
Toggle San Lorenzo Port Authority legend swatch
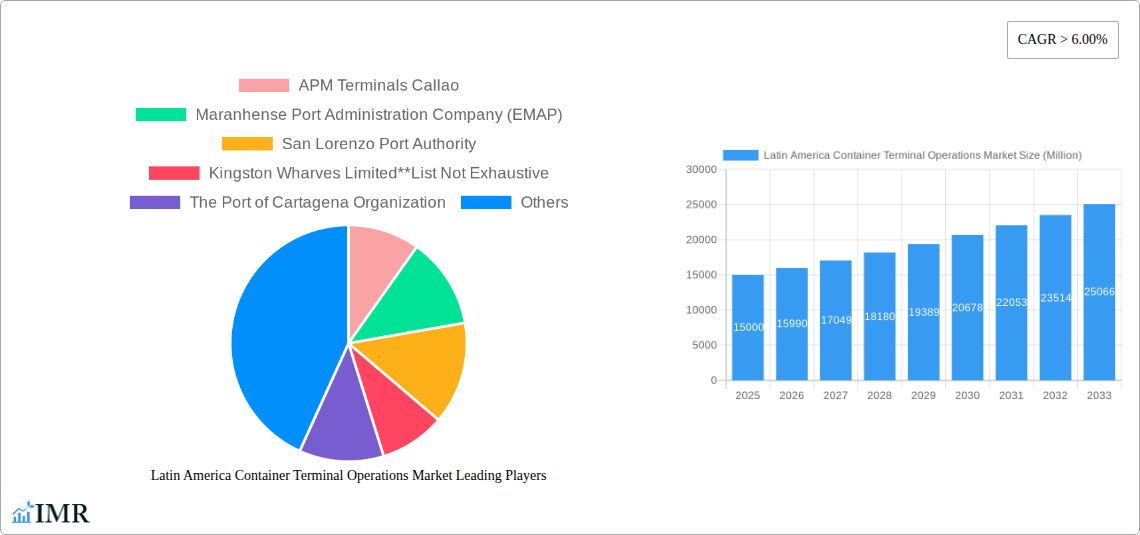click(x=247, y=144)
